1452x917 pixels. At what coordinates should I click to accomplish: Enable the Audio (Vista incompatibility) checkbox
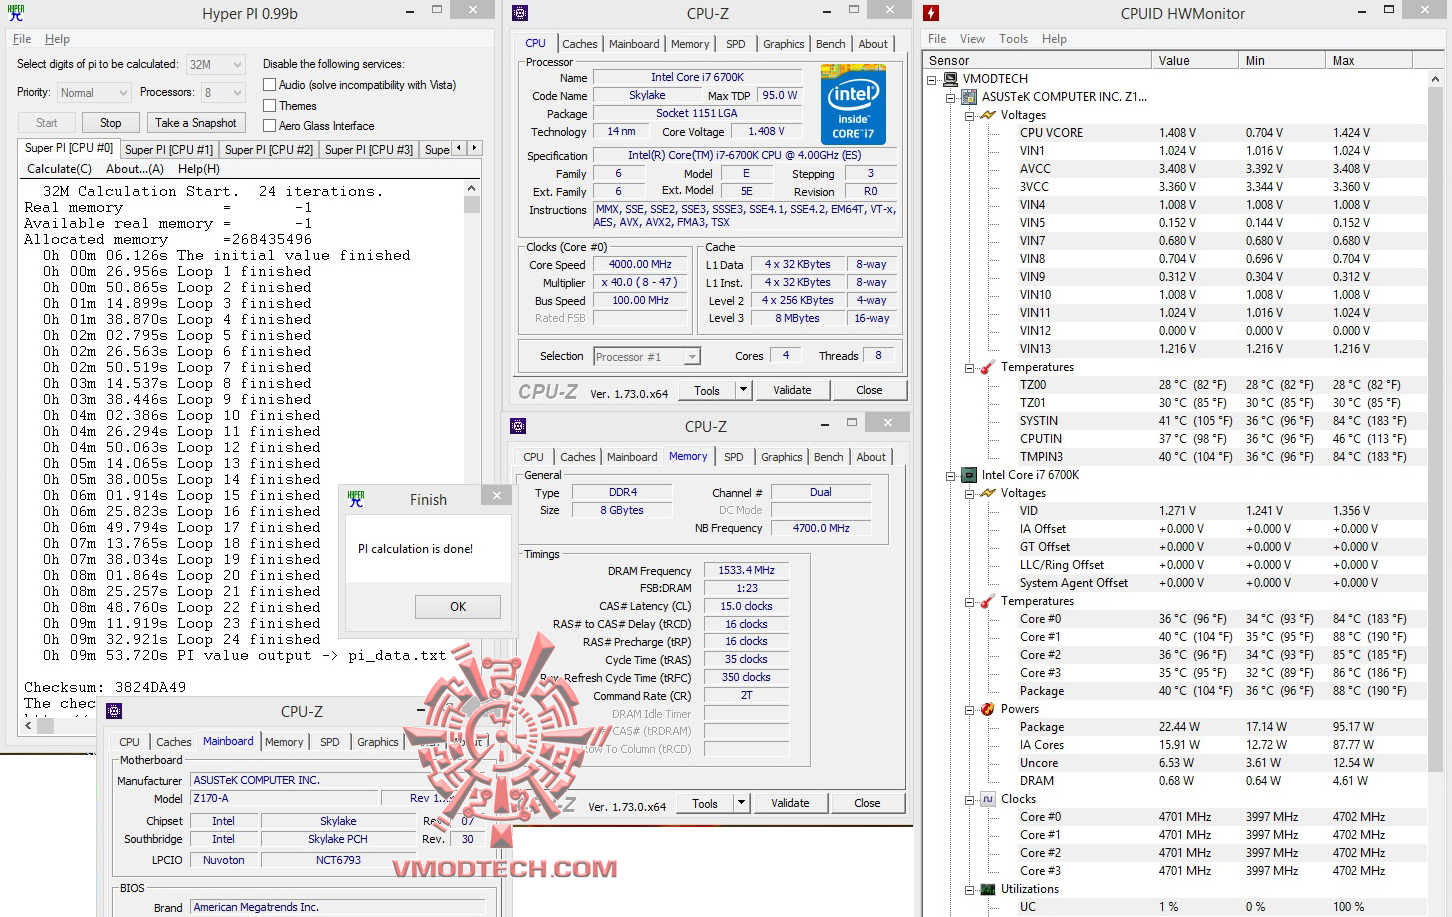click(x=270, y=85)
